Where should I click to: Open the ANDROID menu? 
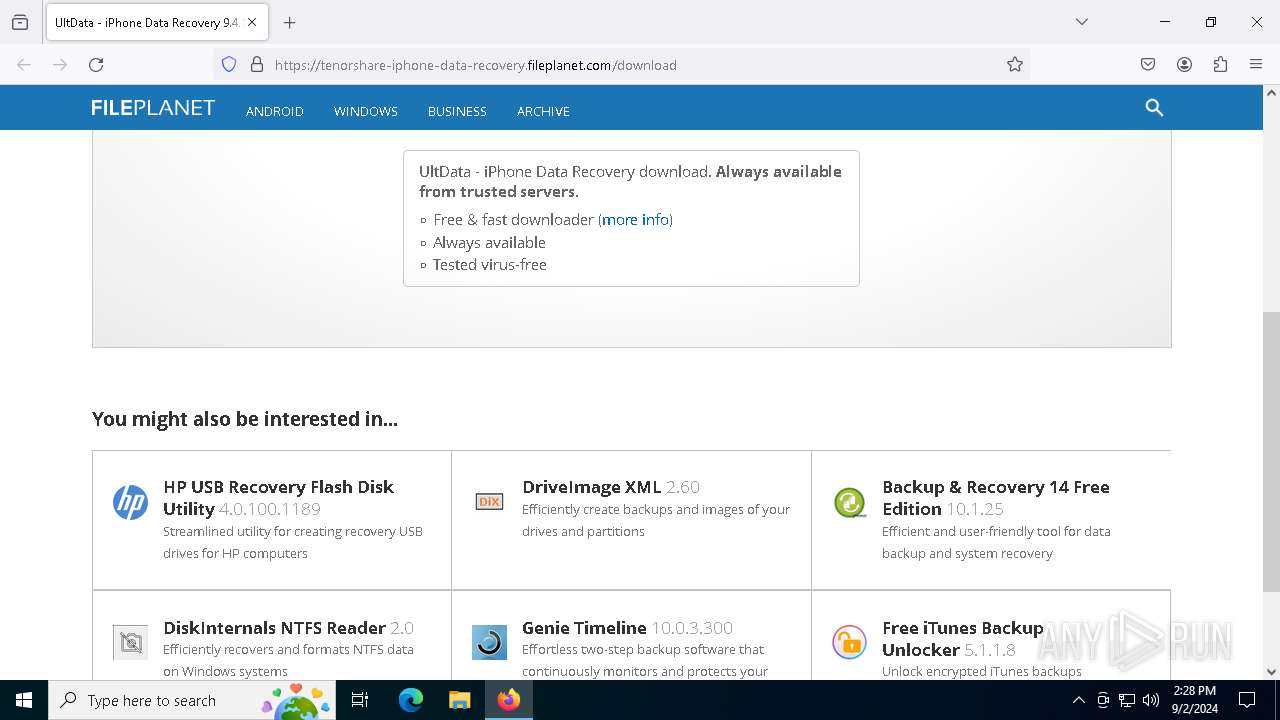coord(275,111)
